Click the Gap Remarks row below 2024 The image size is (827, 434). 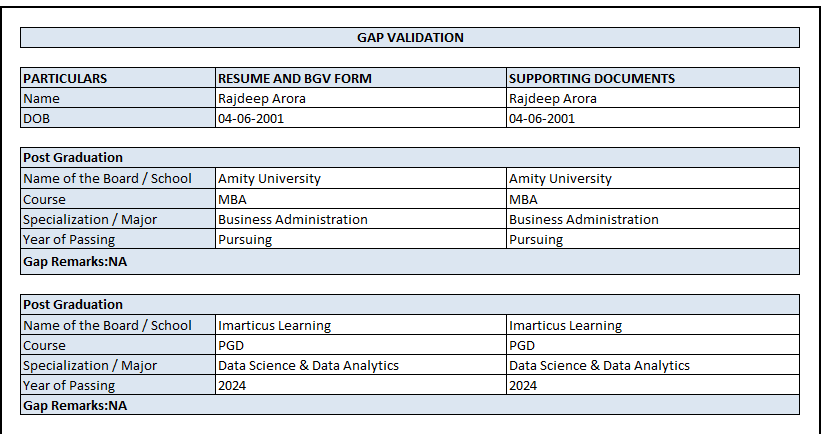410,405
